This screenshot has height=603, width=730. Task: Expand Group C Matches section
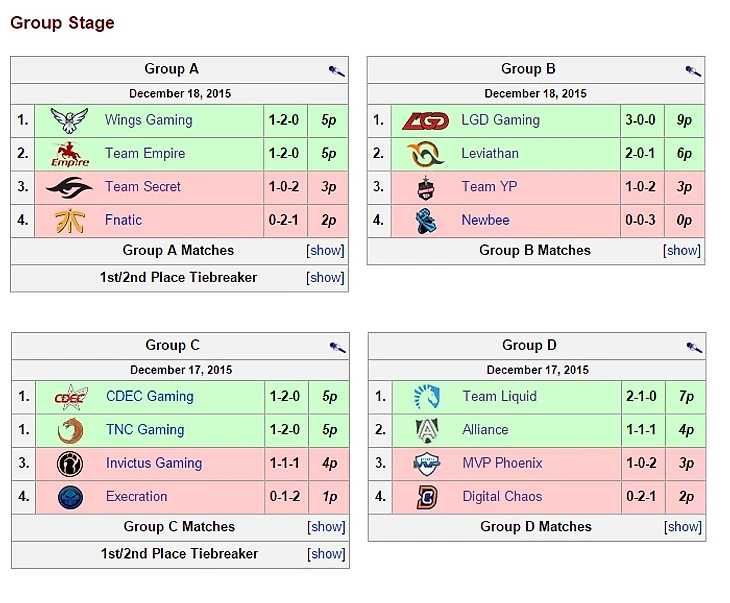[x=326, y=527]
